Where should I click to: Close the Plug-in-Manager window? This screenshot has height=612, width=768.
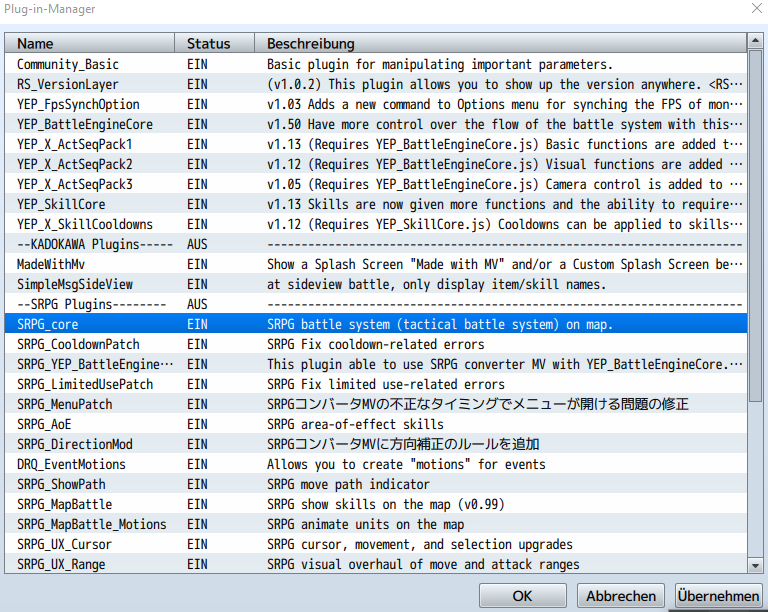tap(757, 8)
